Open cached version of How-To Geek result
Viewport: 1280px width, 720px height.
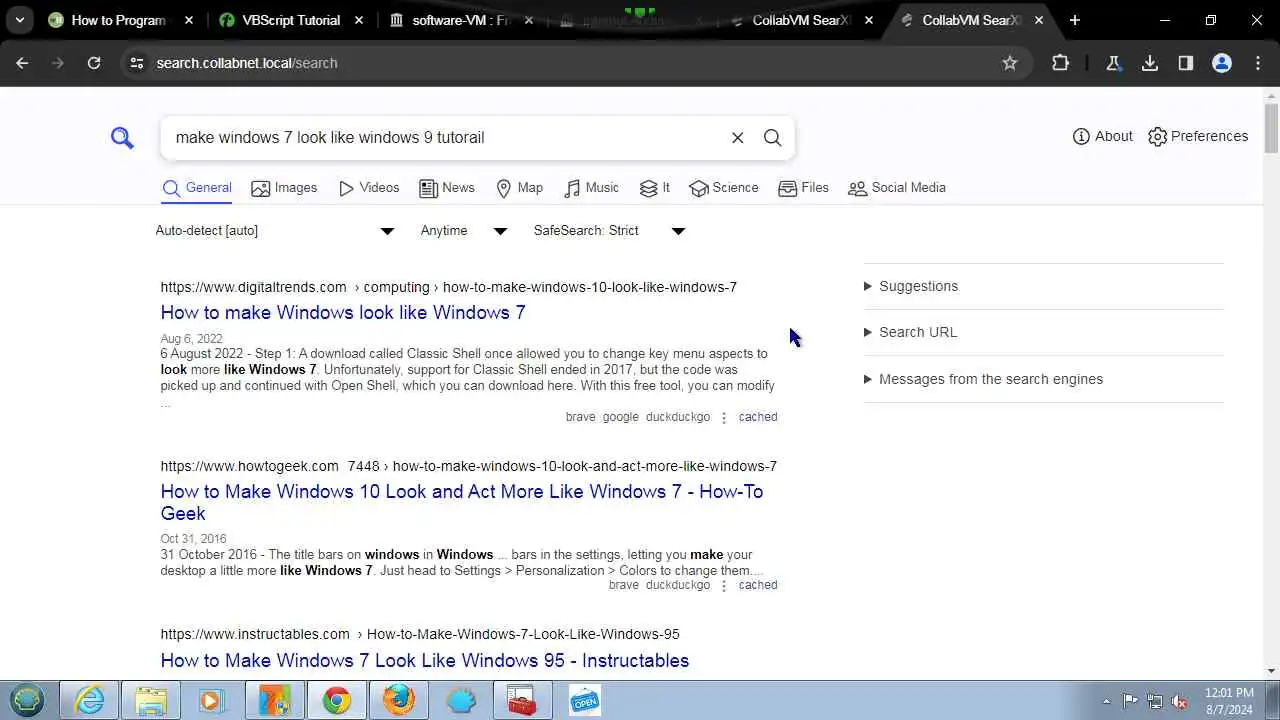(x=758, y=585)
